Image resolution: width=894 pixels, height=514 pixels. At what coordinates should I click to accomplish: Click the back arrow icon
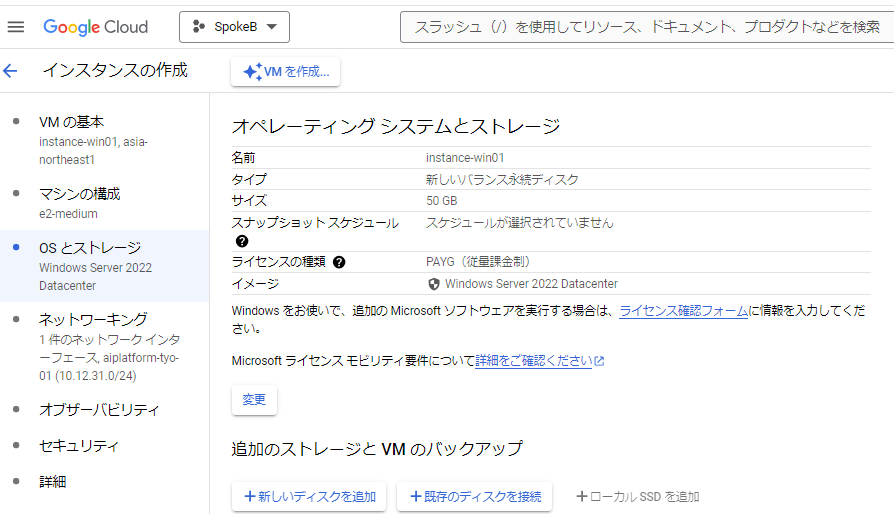(11, 71)
